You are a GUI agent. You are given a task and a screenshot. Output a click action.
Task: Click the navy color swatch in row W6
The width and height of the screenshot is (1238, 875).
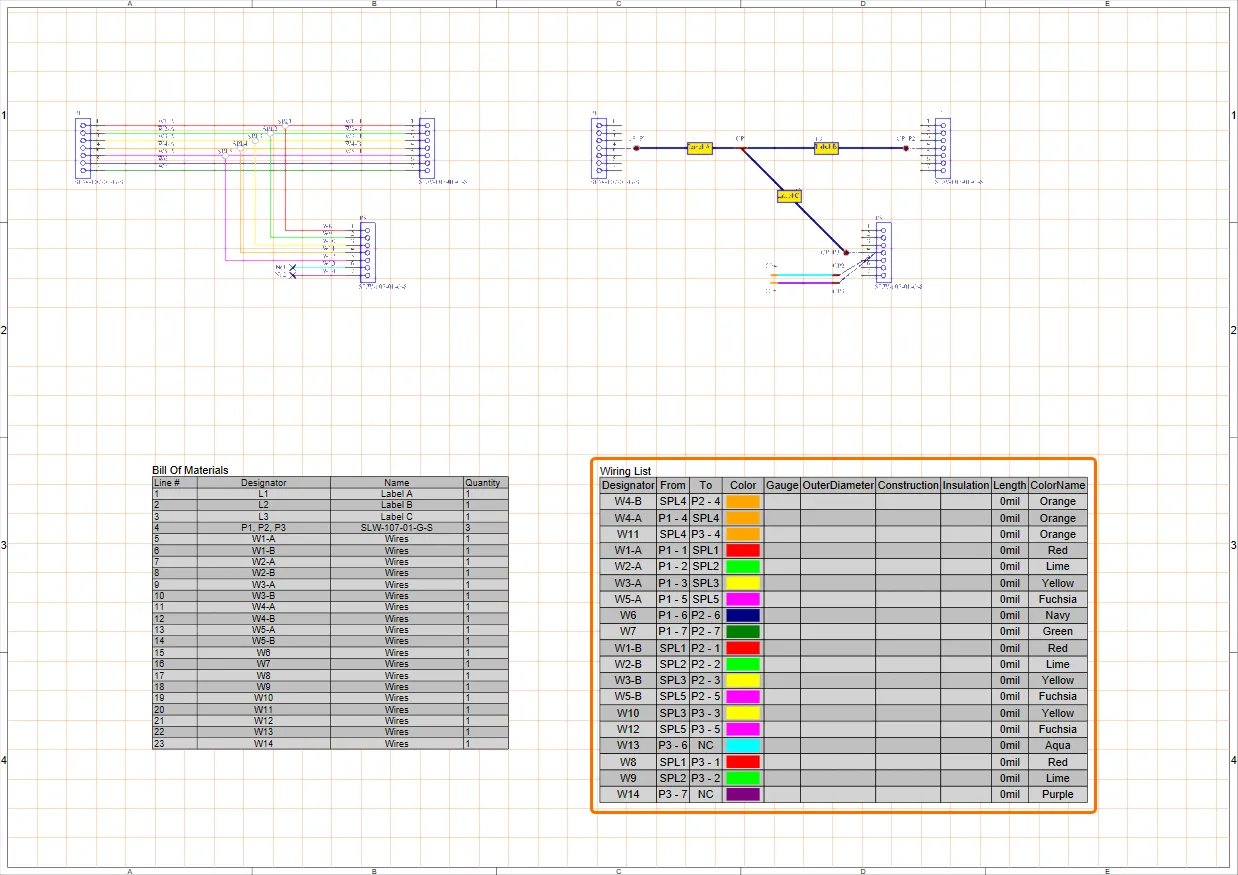point(743,615)
